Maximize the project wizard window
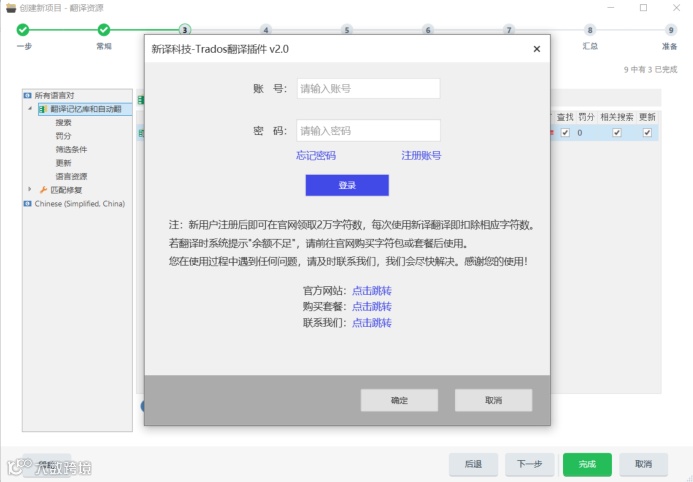The height and width of the screenshot is (482, 693). [x=644, y=8]
